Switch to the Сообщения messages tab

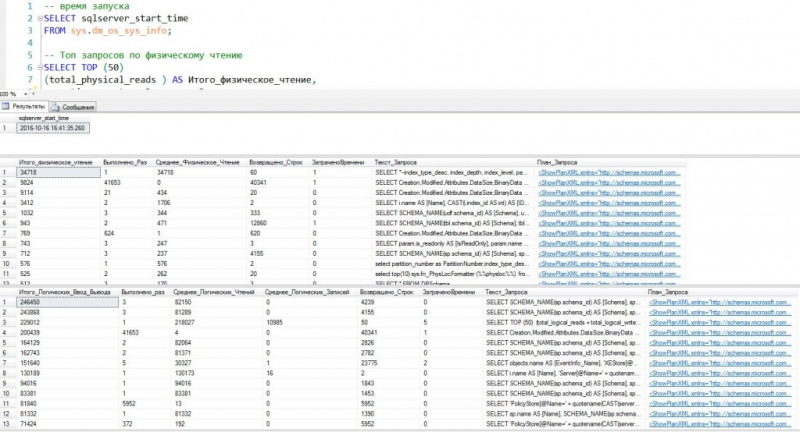coord(76,105)
